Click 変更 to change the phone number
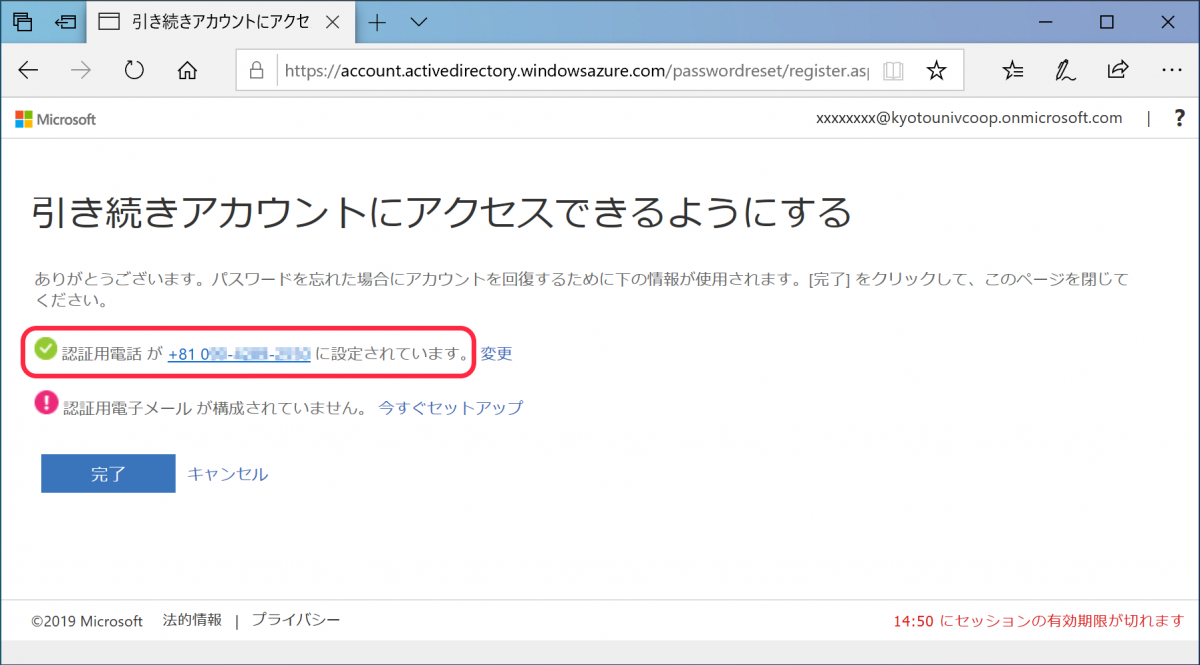The image size is (1200, 665). tap(496, 353)
